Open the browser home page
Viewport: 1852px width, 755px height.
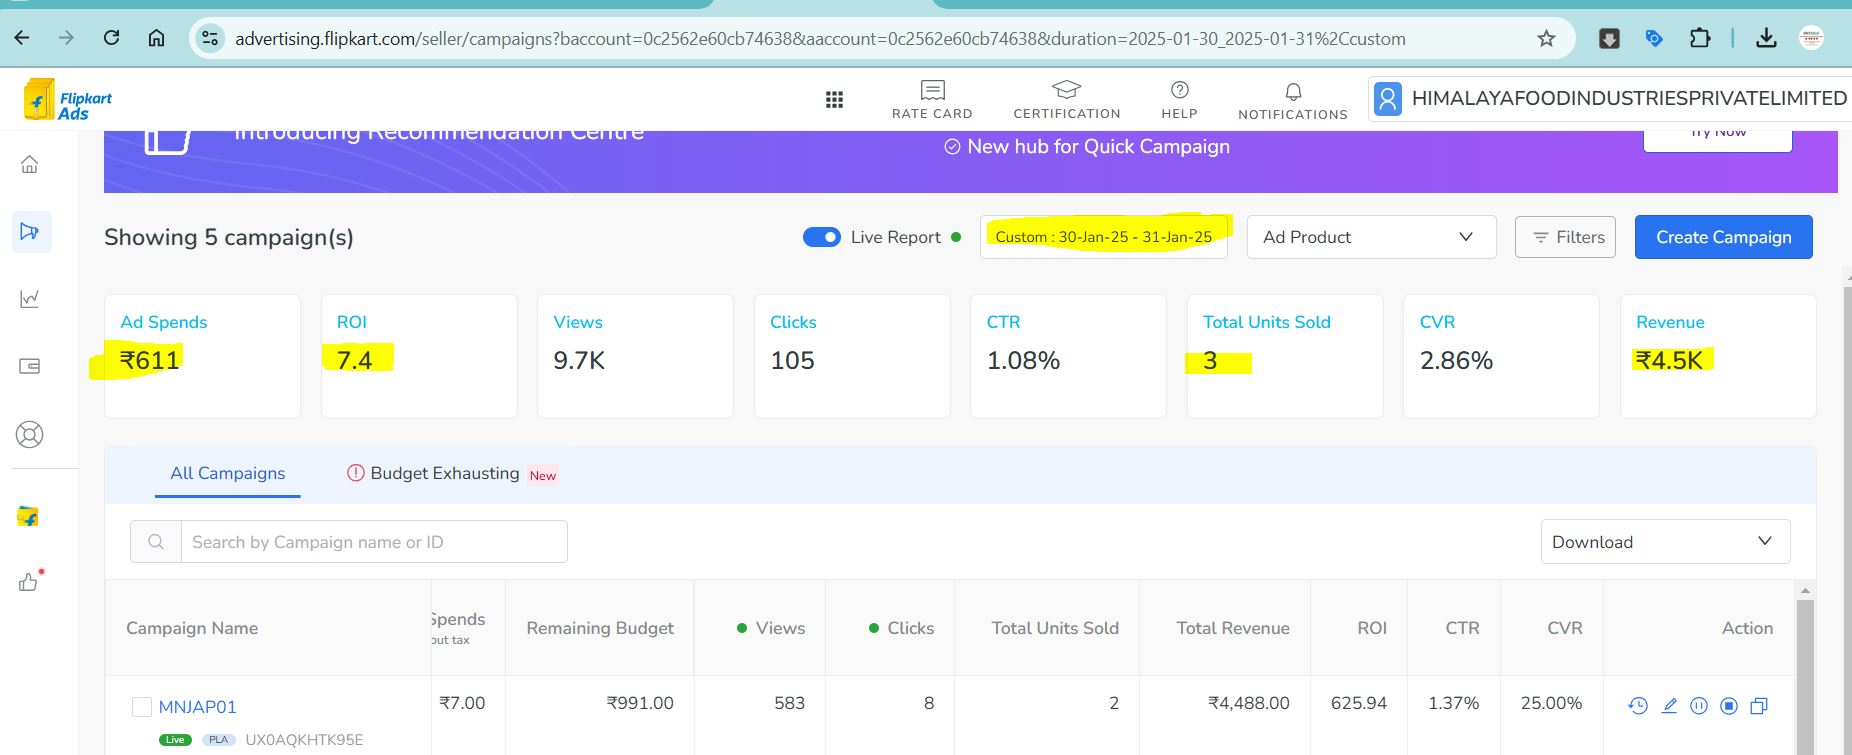coord(156,38)
